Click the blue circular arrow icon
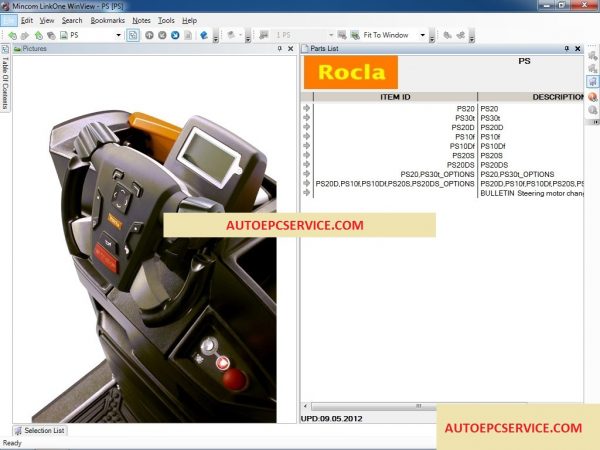This screenshot has width=600, height=450. [175, 35]
